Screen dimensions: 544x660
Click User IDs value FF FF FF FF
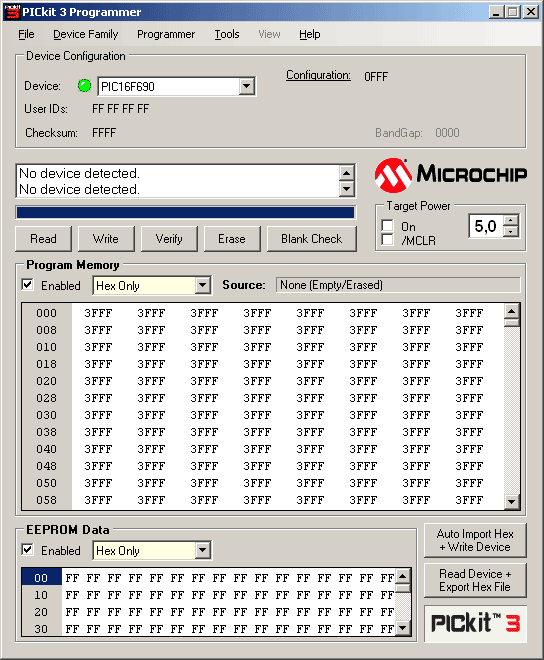(120, 109)
